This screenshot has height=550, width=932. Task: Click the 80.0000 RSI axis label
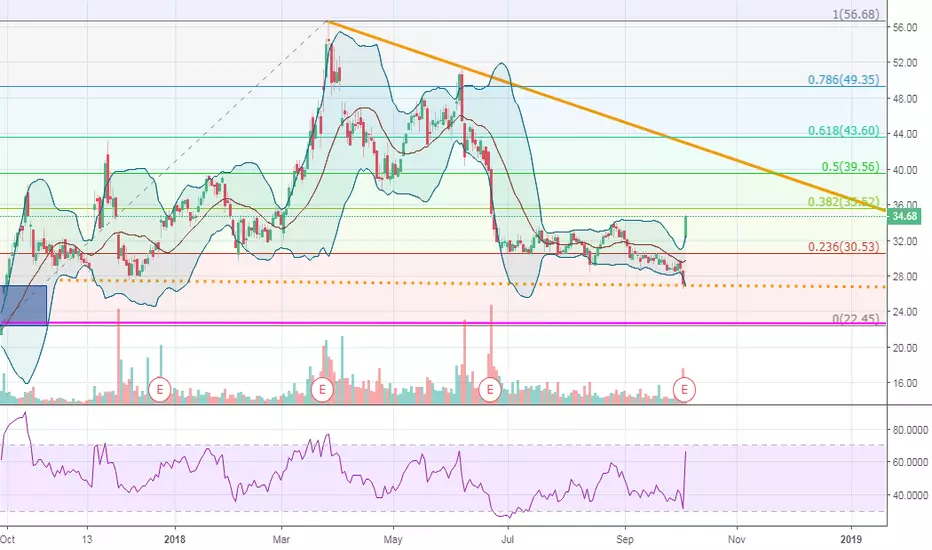(910, 429)
